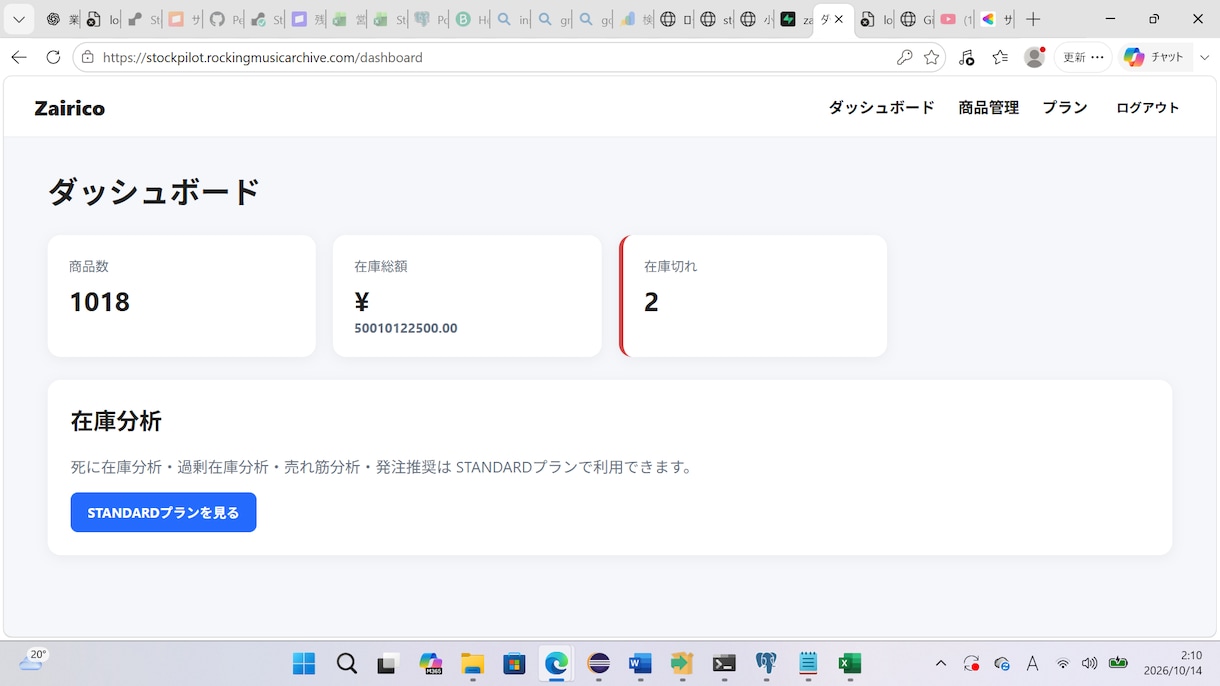Switch to Word on the taskbar

click(640, 663)
